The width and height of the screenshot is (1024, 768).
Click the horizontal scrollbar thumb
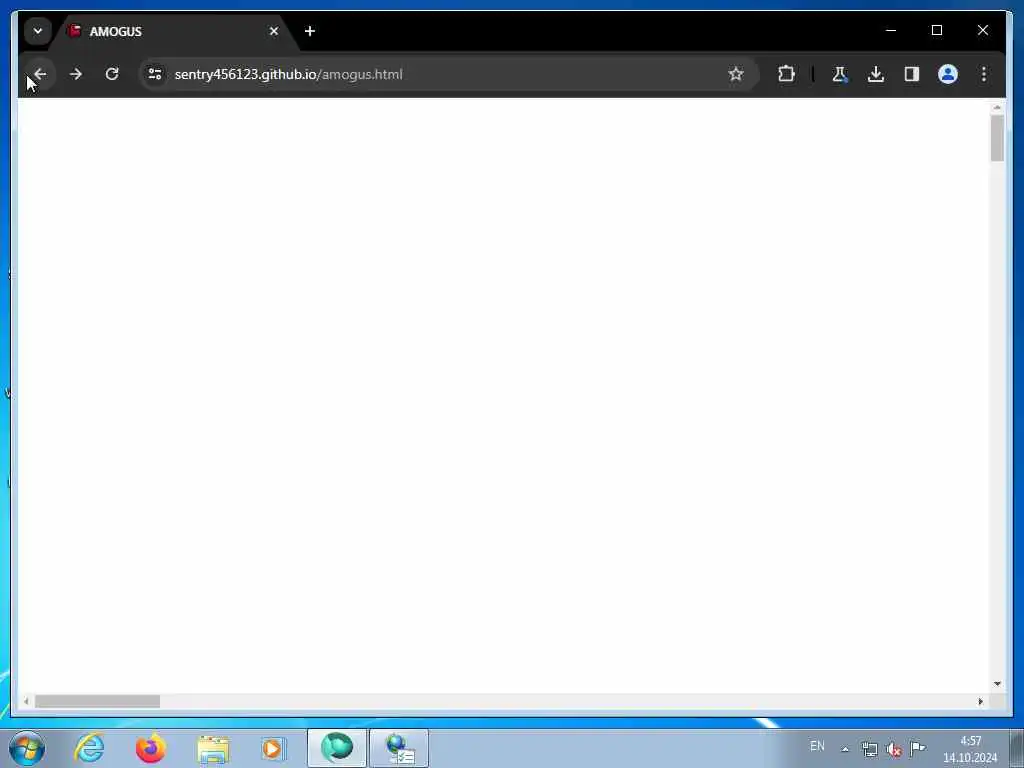pyautogui.click(x=97, y=701)
